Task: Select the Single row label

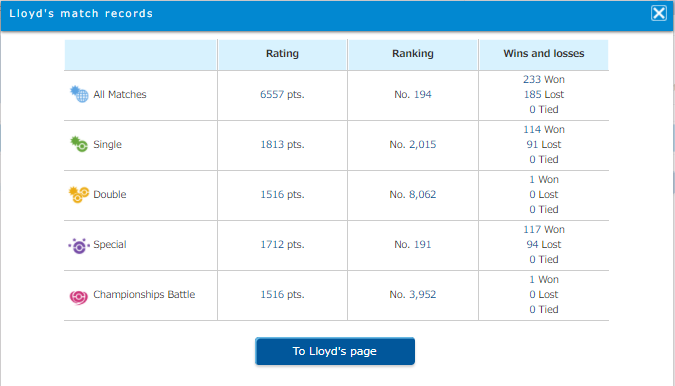Action: 107,145
